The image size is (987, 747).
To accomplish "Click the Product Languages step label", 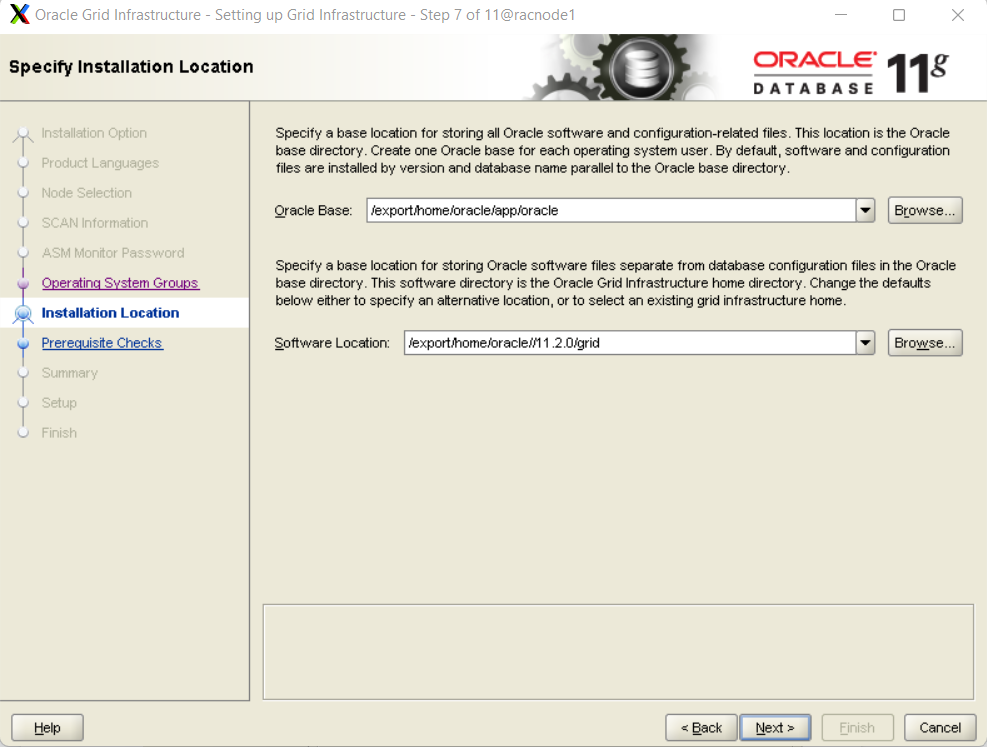I will click(100, 163).
